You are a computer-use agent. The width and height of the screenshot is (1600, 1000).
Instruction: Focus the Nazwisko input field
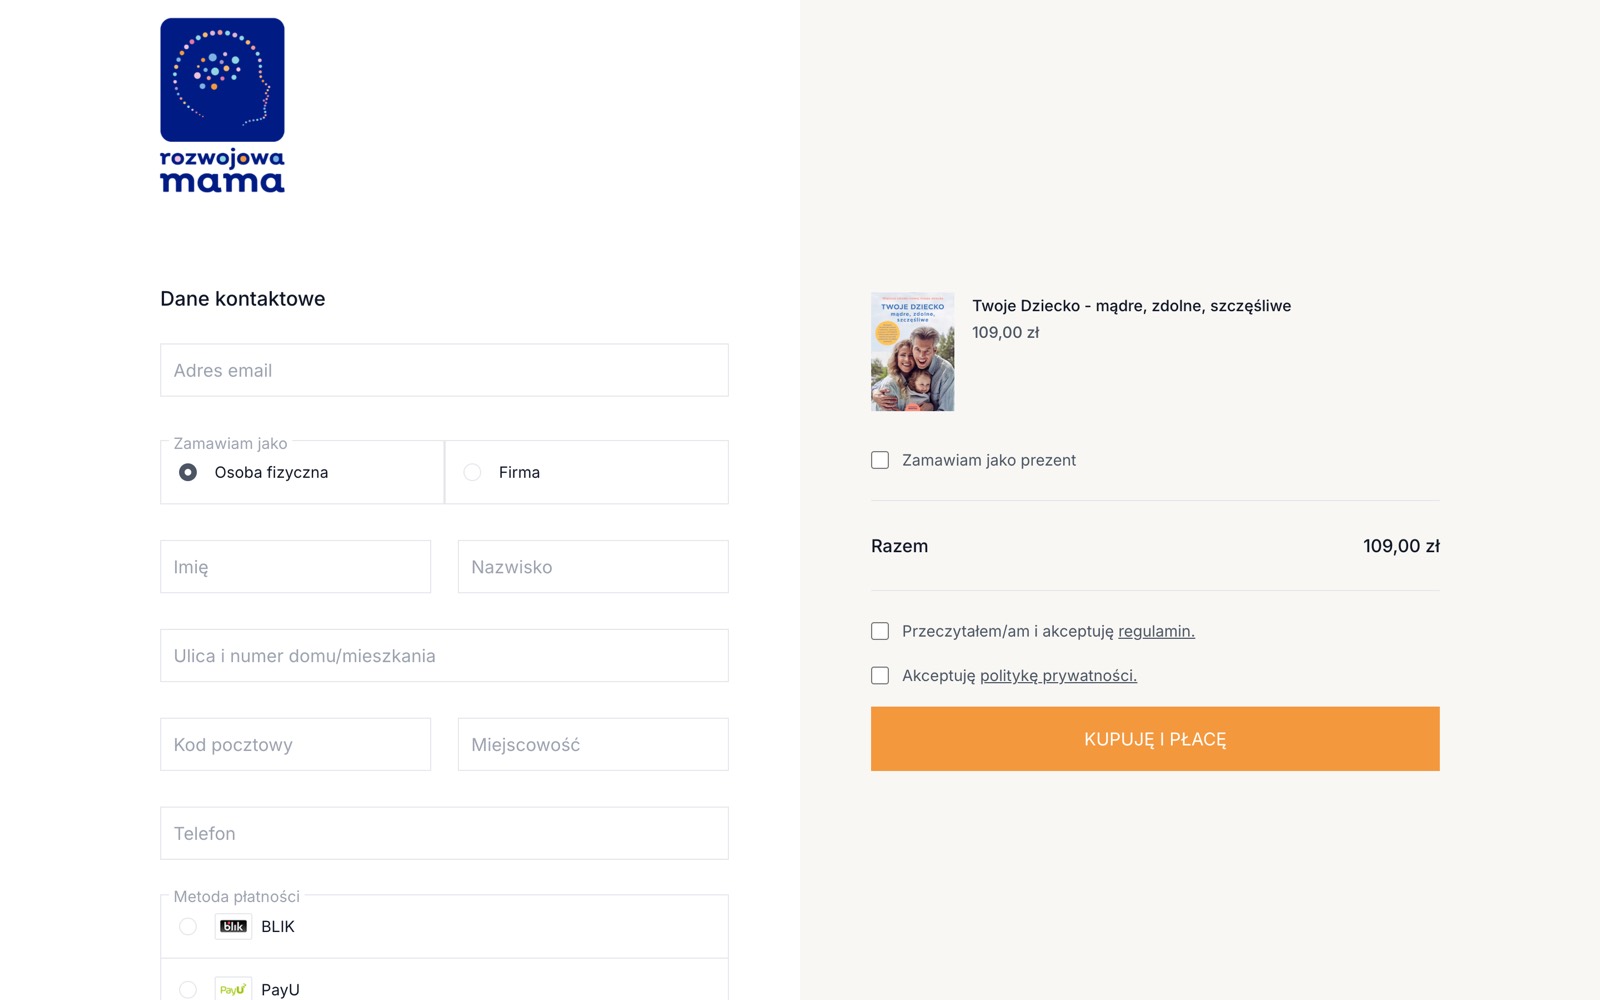(x=593, y=567)
